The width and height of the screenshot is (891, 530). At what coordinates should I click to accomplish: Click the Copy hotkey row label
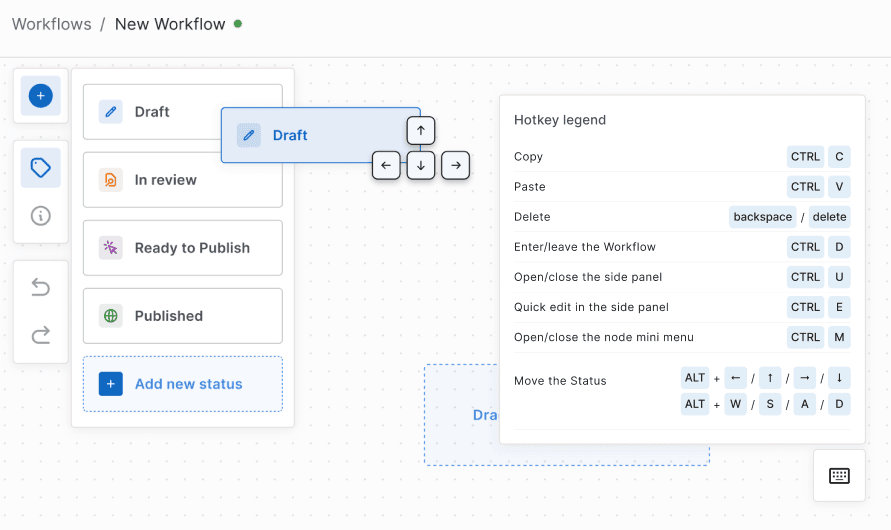click(x=528, y=157)
